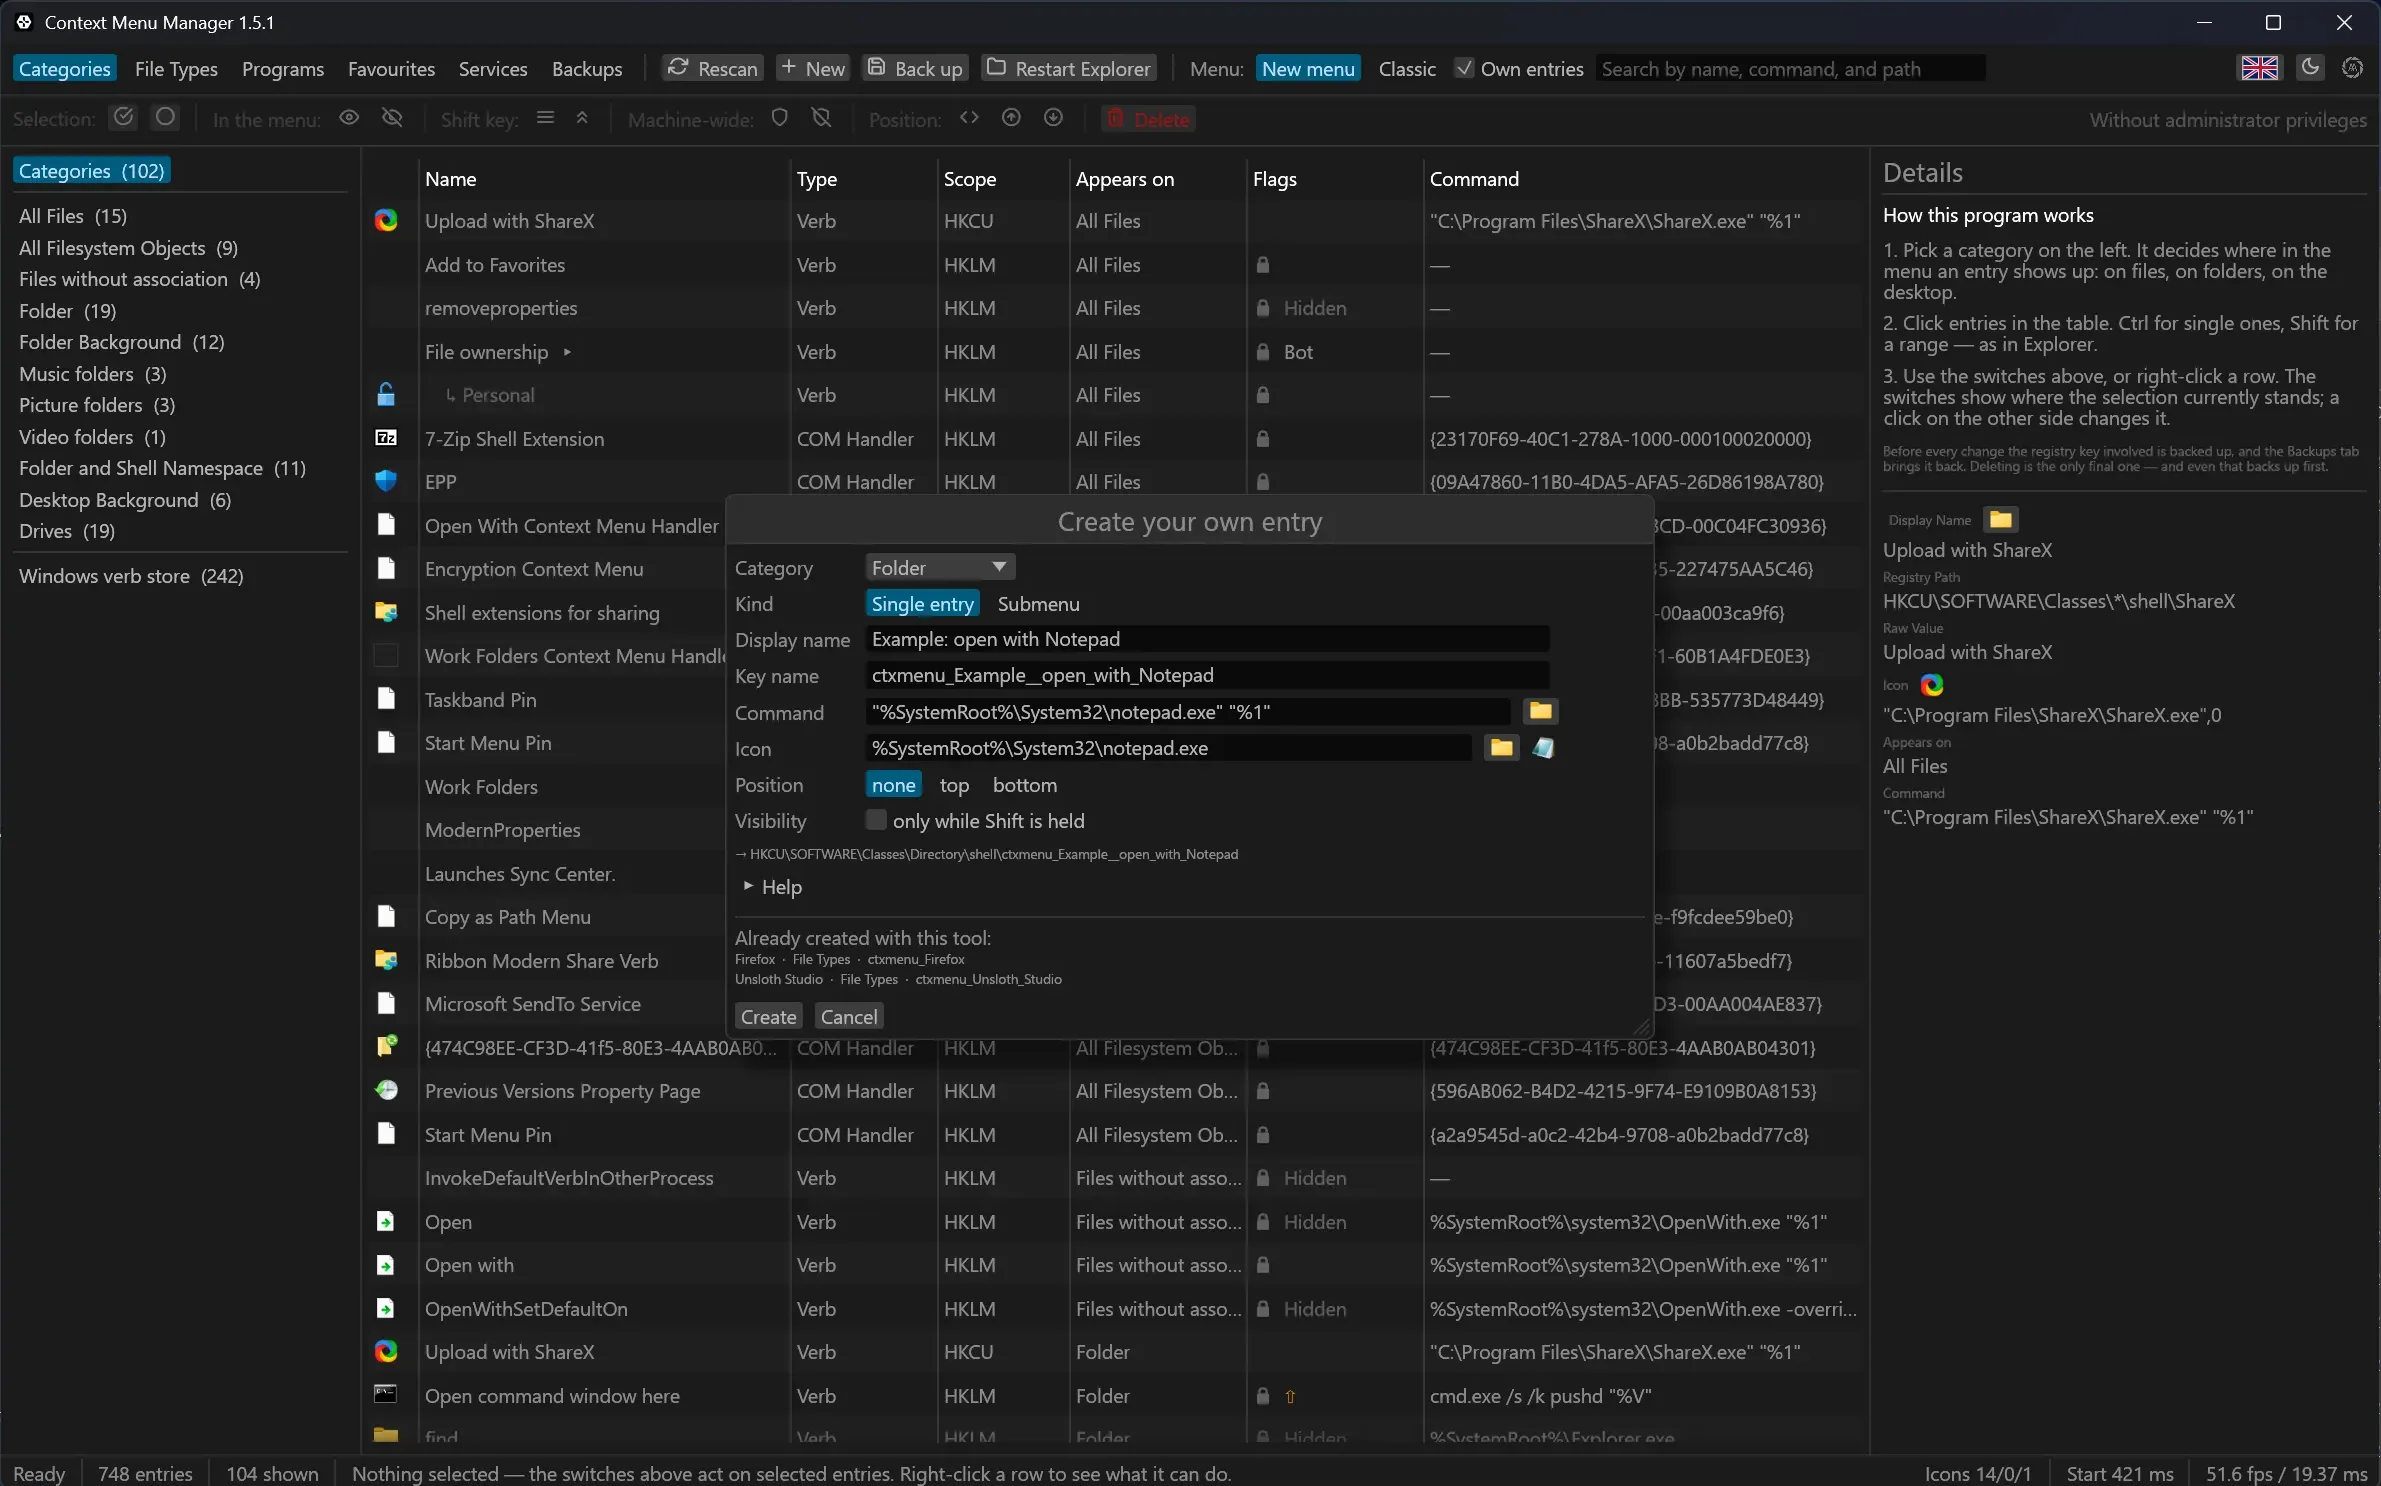Open the icon picker beside the Icon field
2381x1486 pixels.
1543,748
